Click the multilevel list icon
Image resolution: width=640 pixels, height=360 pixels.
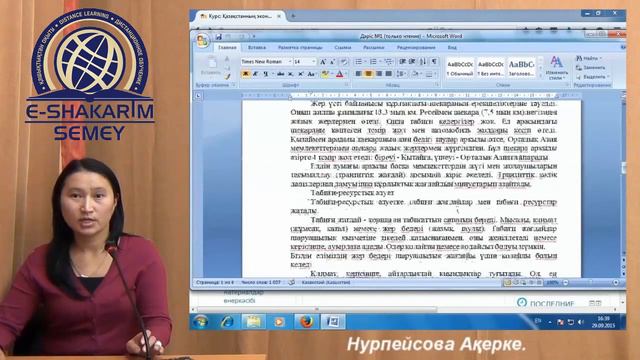pos(388,62)
